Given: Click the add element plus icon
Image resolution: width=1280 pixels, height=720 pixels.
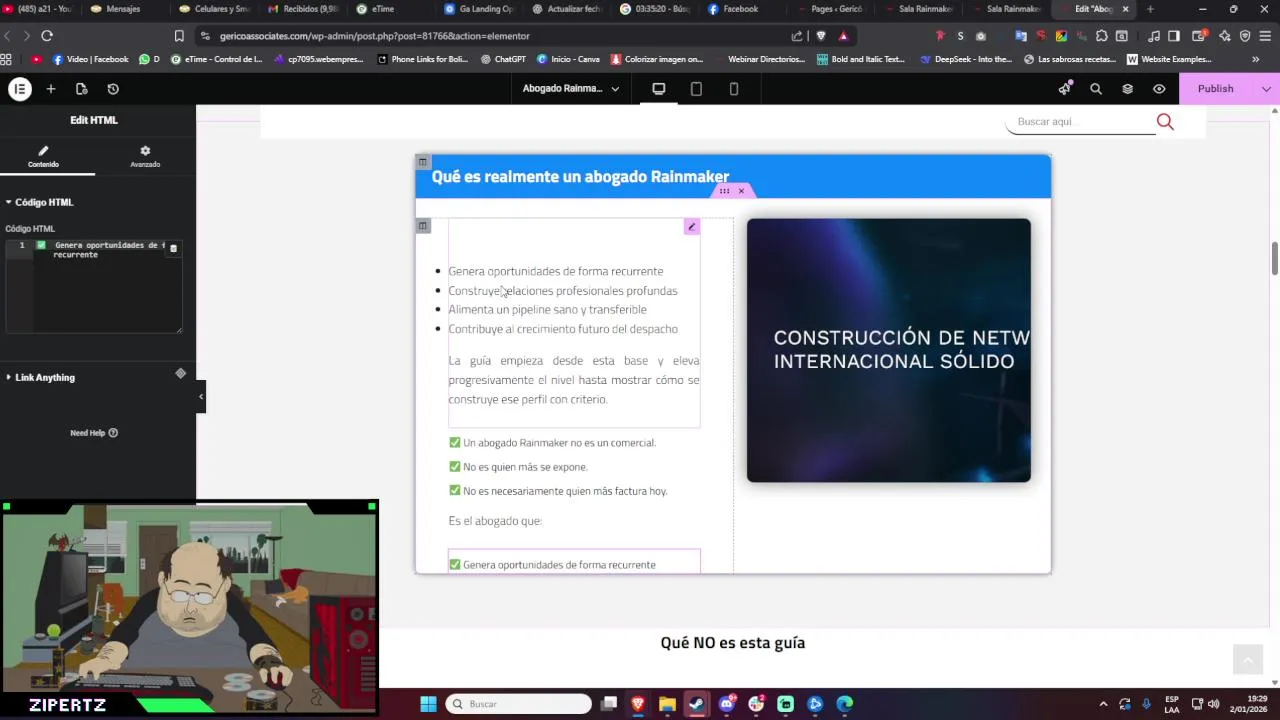Looking at the screenshot, I should click(x=51, y=89).
